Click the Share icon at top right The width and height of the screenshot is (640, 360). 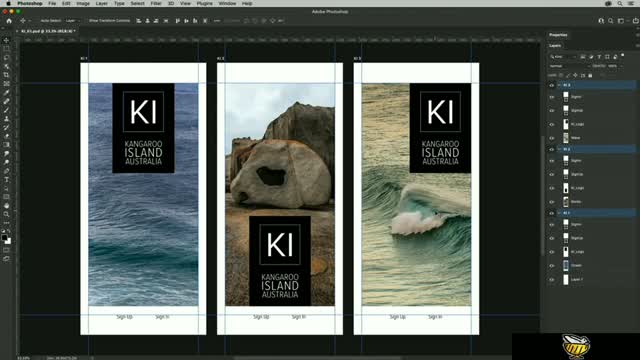[636, 21]
